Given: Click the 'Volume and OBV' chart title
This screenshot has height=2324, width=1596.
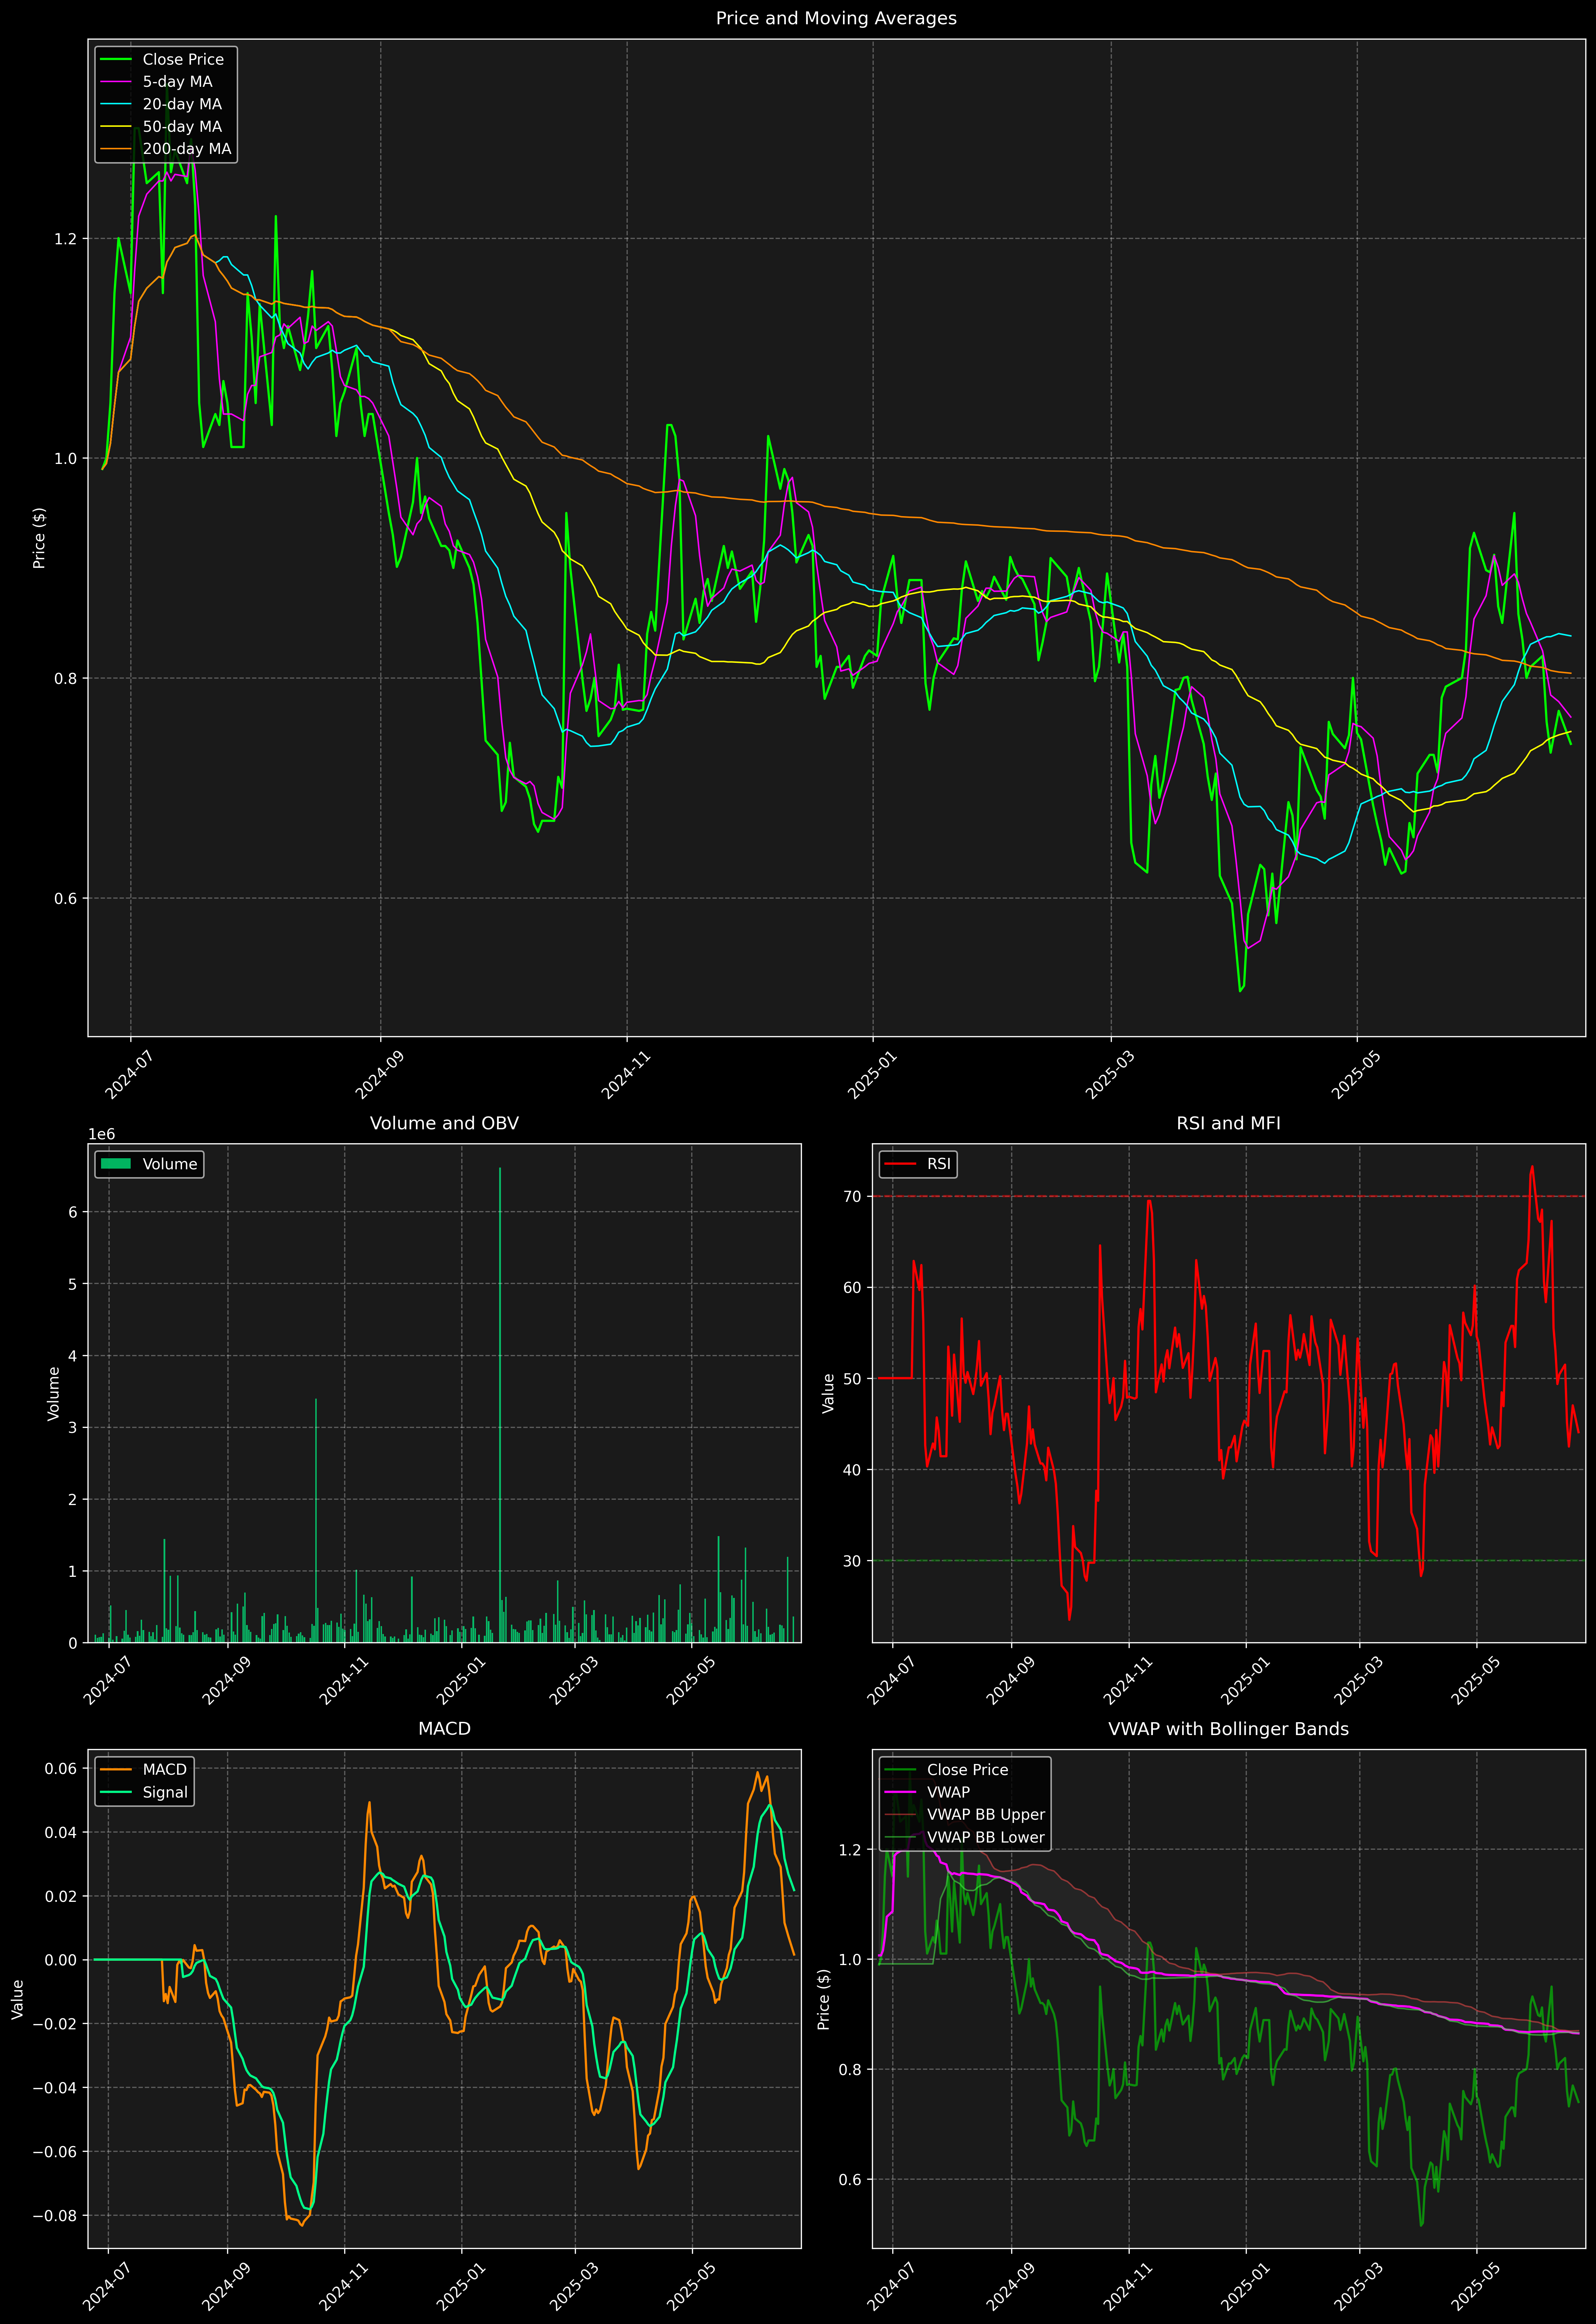Looking at the screenshot, I should pos(444,1123).
